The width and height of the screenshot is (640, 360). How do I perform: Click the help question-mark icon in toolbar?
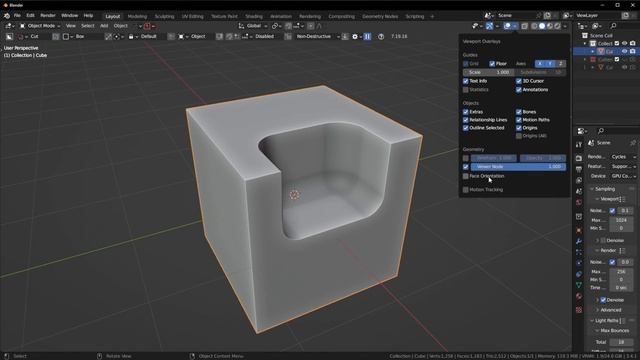coord(381,36)
